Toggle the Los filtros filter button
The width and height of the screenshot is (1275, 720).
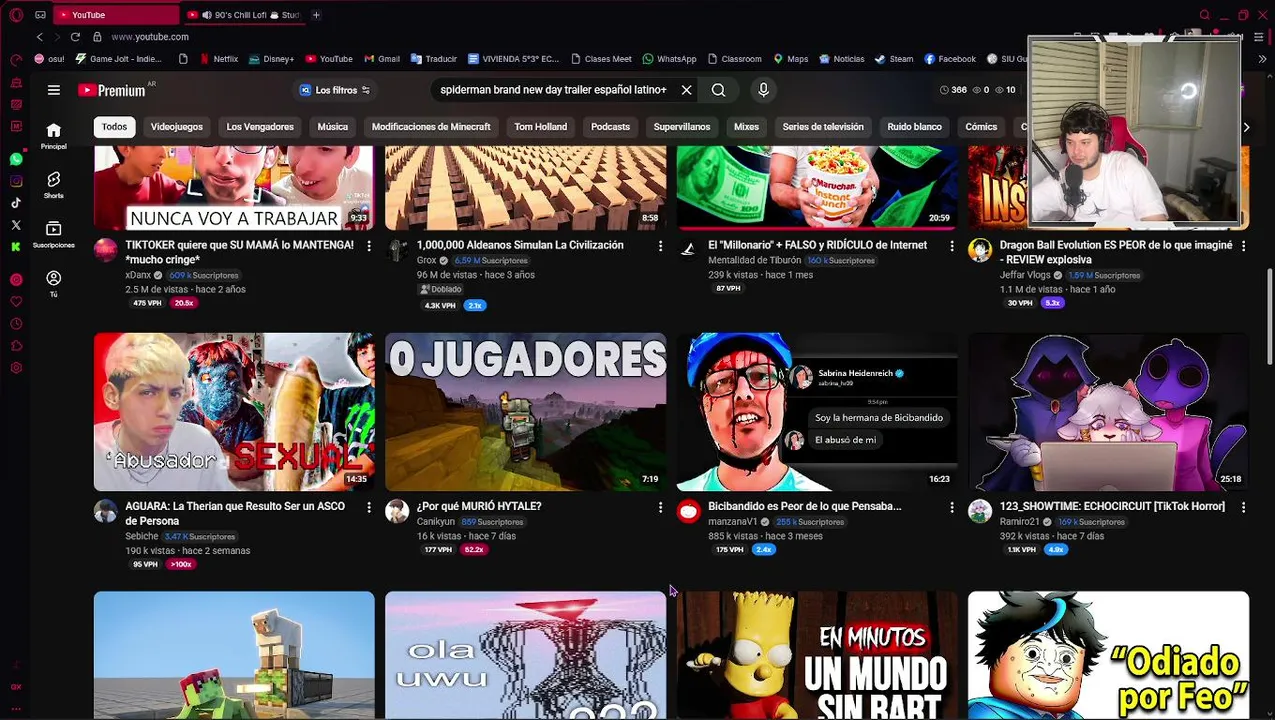[336, 90]
